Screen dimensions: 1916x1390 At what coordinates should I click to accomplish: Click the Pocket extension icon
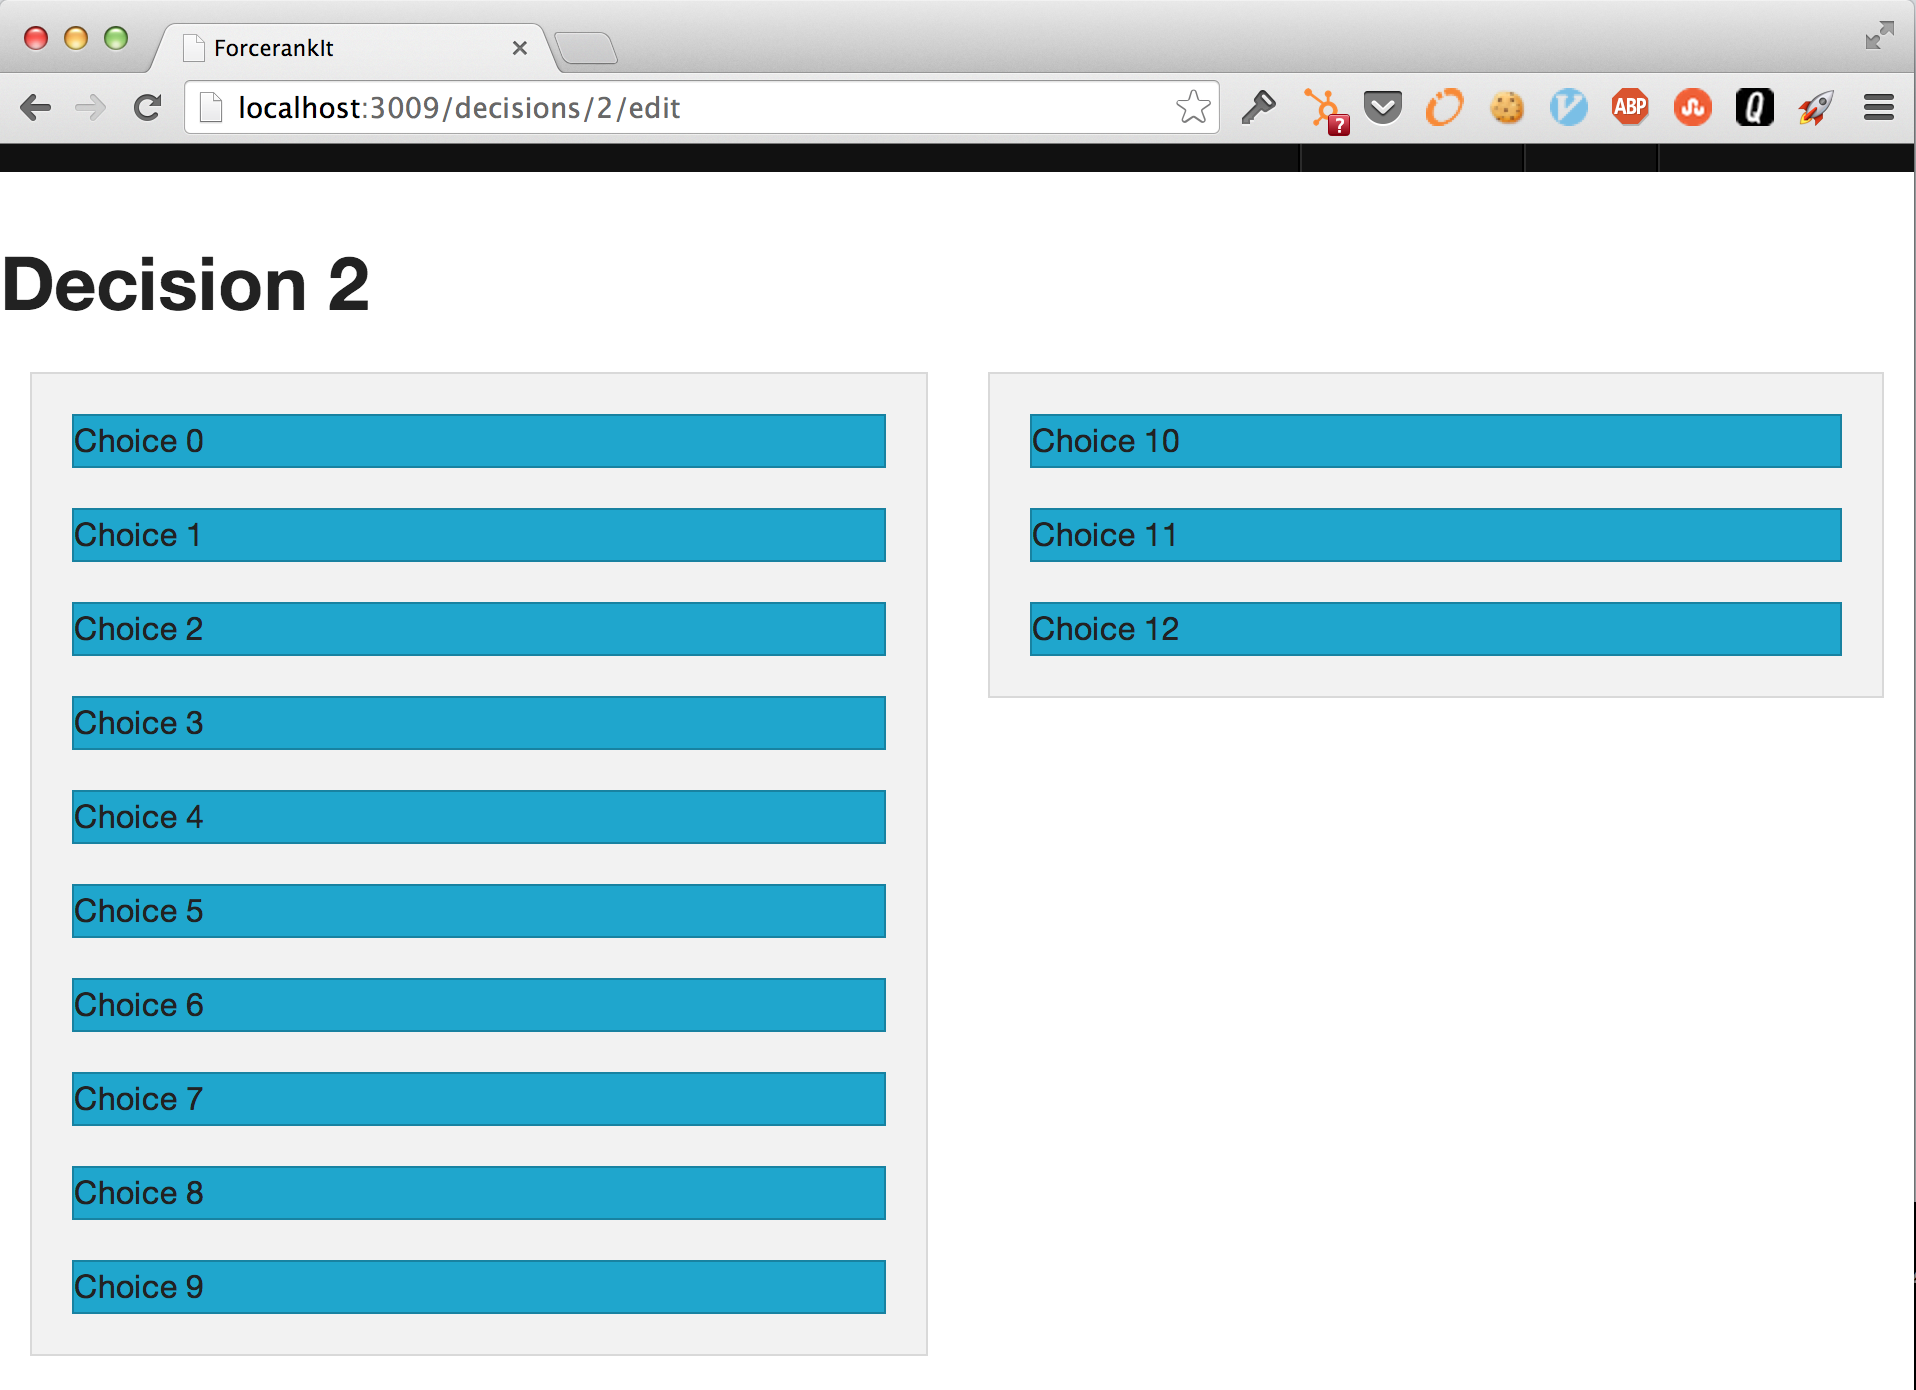click(1383, 107)
